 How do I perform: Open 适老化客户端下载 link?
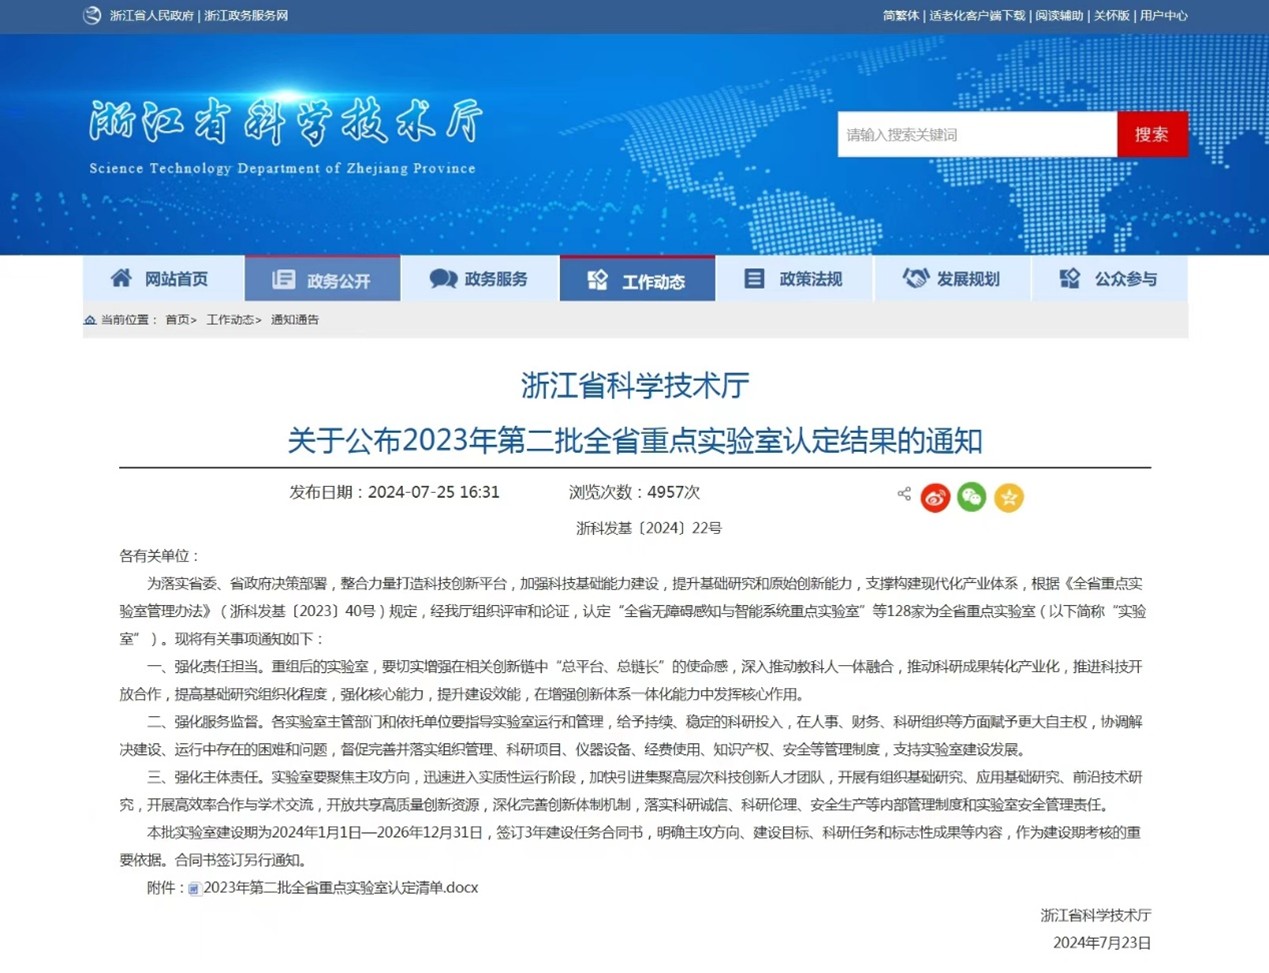click(x=977, y=16)
